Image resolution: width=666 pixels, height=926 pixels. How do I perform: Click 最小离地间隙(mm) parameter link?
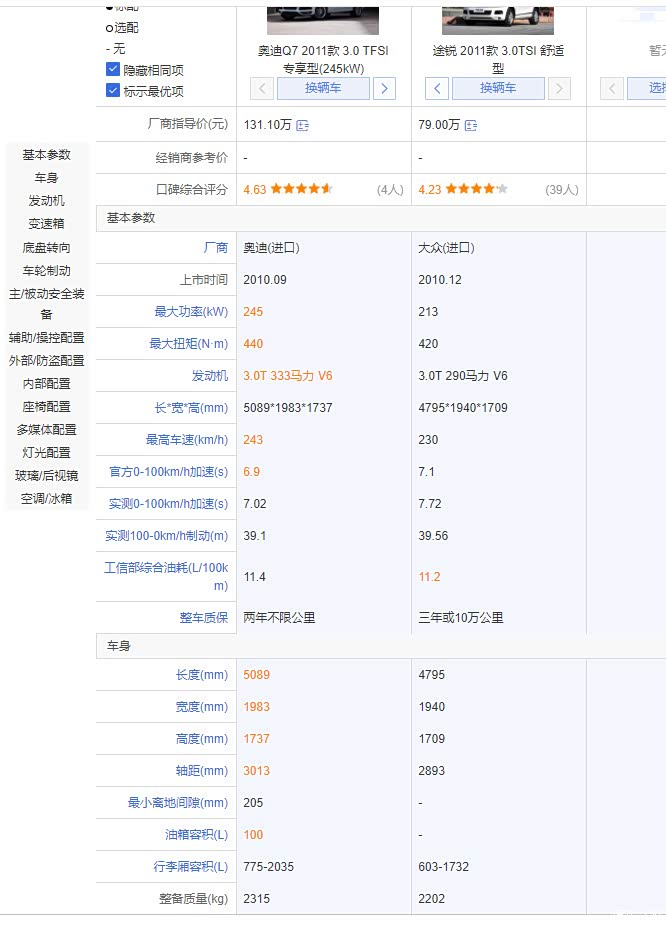click(178, 803)
